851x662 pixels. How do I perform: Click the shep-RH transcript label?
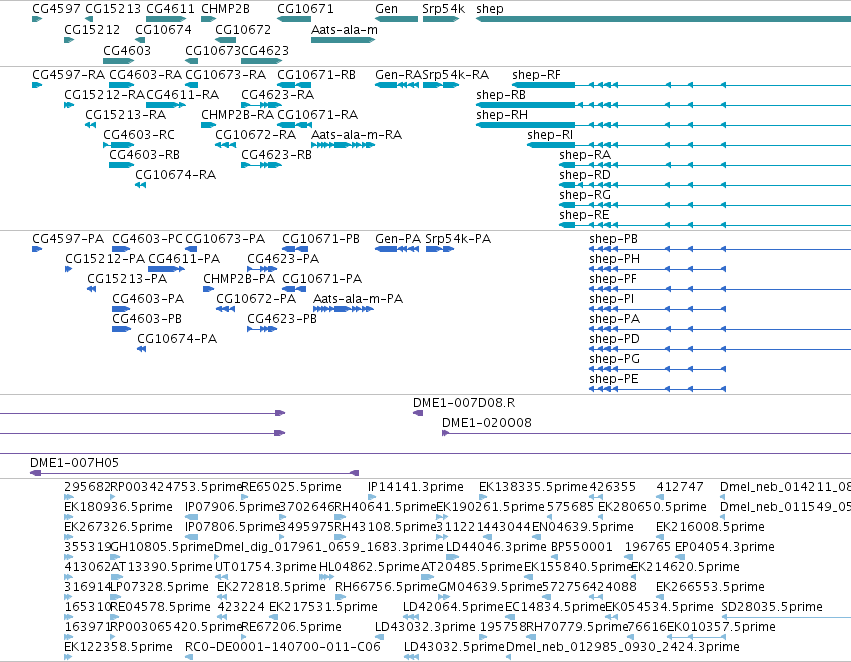(x=501, y=115)
